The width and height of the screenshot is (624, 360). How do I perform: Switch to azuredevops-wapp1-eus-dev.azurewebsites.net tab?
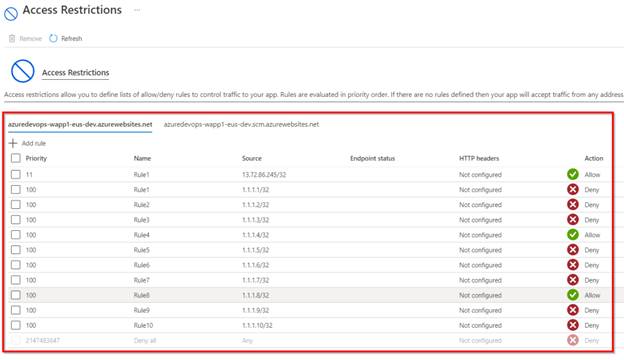[80, 125]
